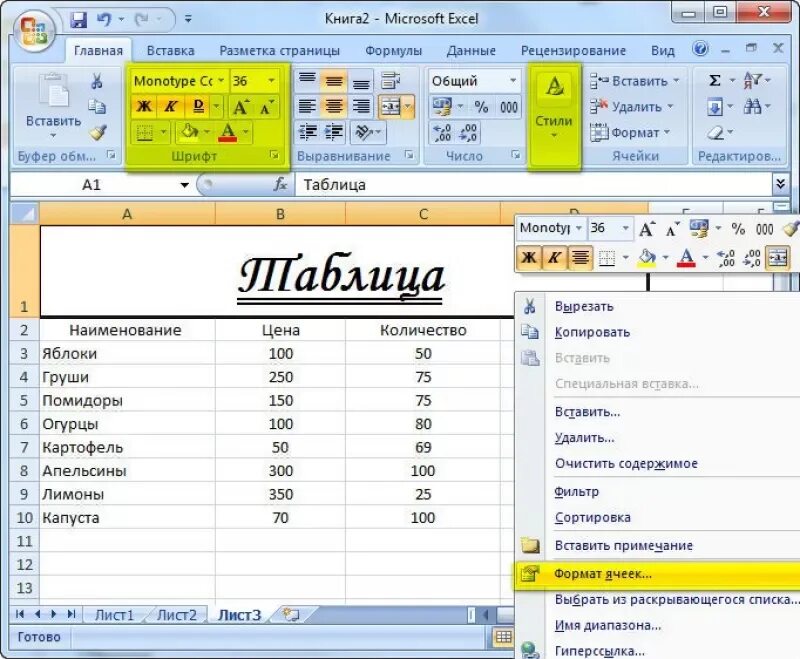The width and height of the screenshot is (800, 659).
Task: Decrease decimal places in ribbon Number group
Action: pyautogui.click(x=468, y=133)
